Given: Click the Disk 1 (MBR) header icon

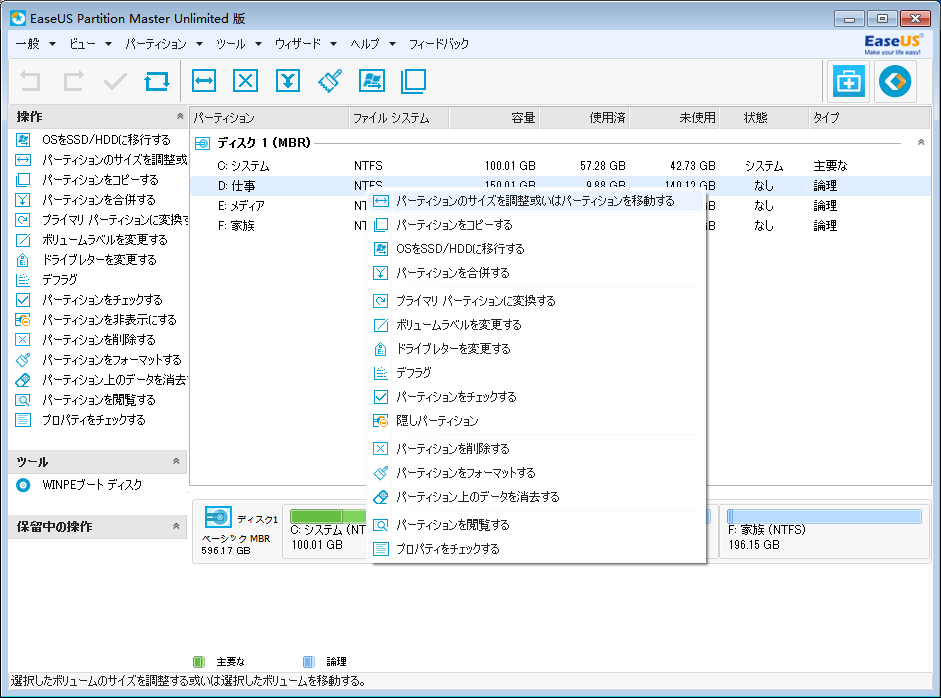Looking at the screenshot, I should click(203, 143).
